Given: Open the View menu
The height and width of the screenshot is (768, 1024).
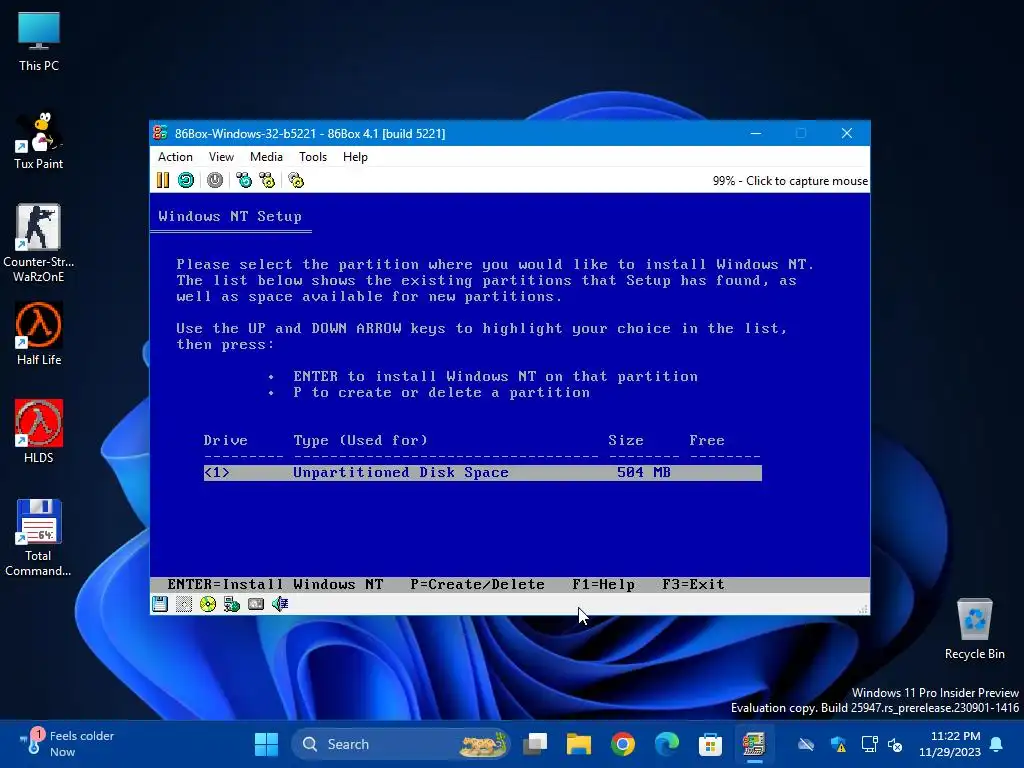Looking at the screenshot, I should [221, 157].
